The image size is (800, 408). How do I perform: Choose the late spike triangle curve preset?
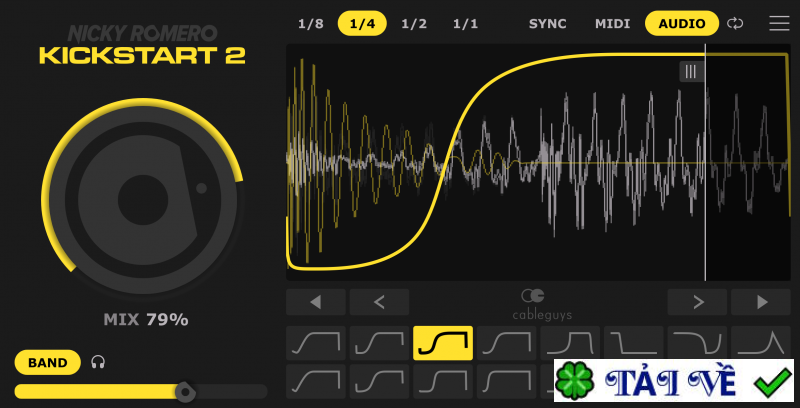pos(761,343)
